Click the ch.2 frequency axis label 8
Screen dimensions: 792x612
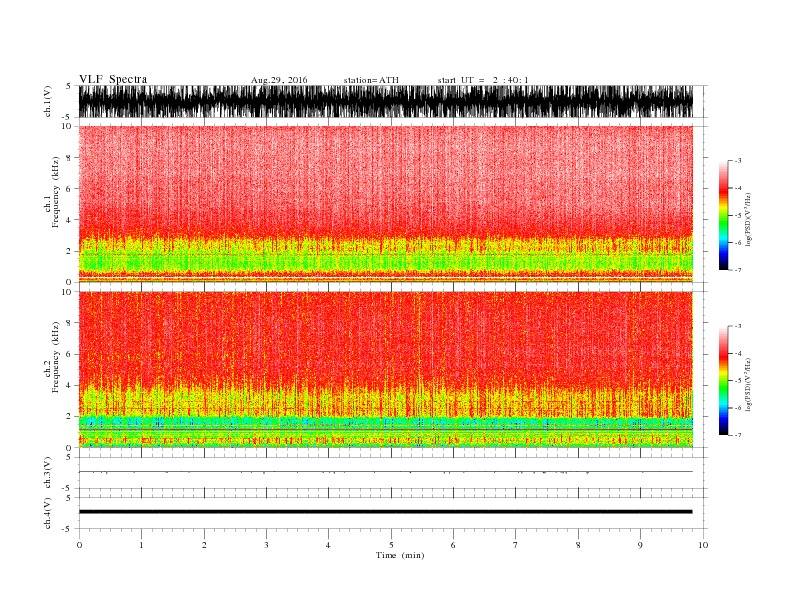69,323
